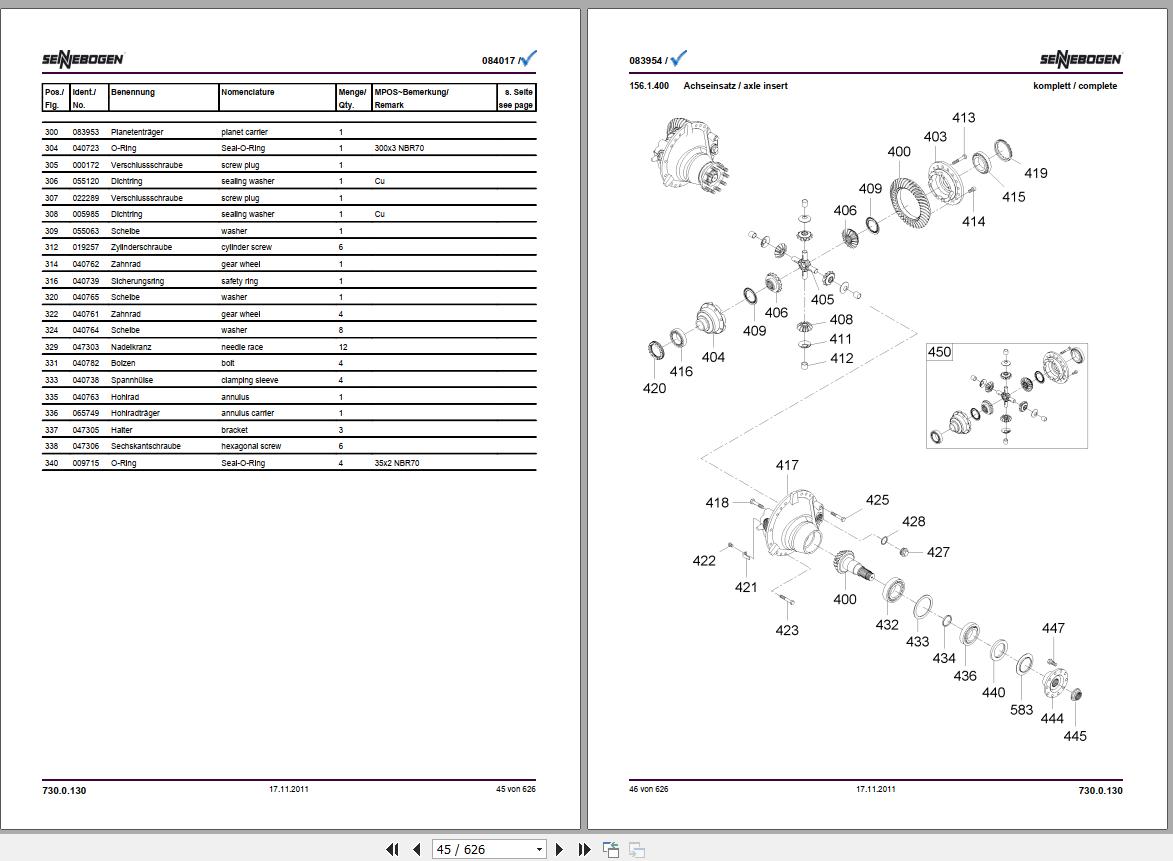Open the previous view with the back-view icon
The width and height of the screenshot is (1173, 861).
[x=610, y=848]
